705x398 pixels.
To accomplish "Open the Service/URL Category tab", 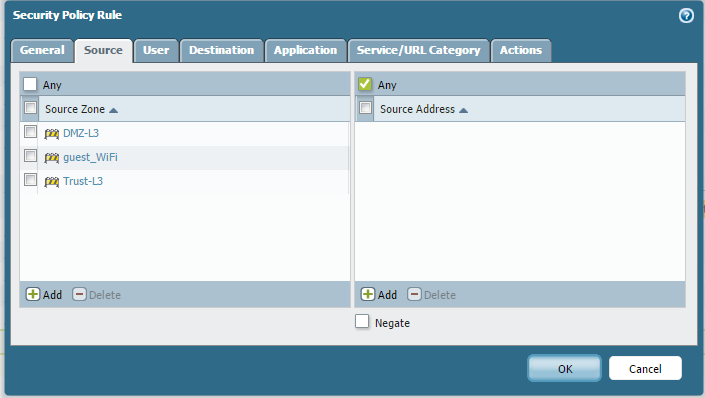I will [419, 50].
